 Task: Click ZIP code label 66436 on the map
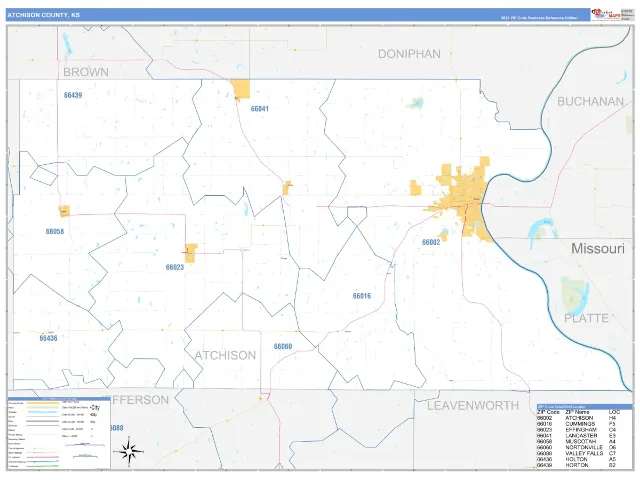pyautogui.click(x=49, y=338)
